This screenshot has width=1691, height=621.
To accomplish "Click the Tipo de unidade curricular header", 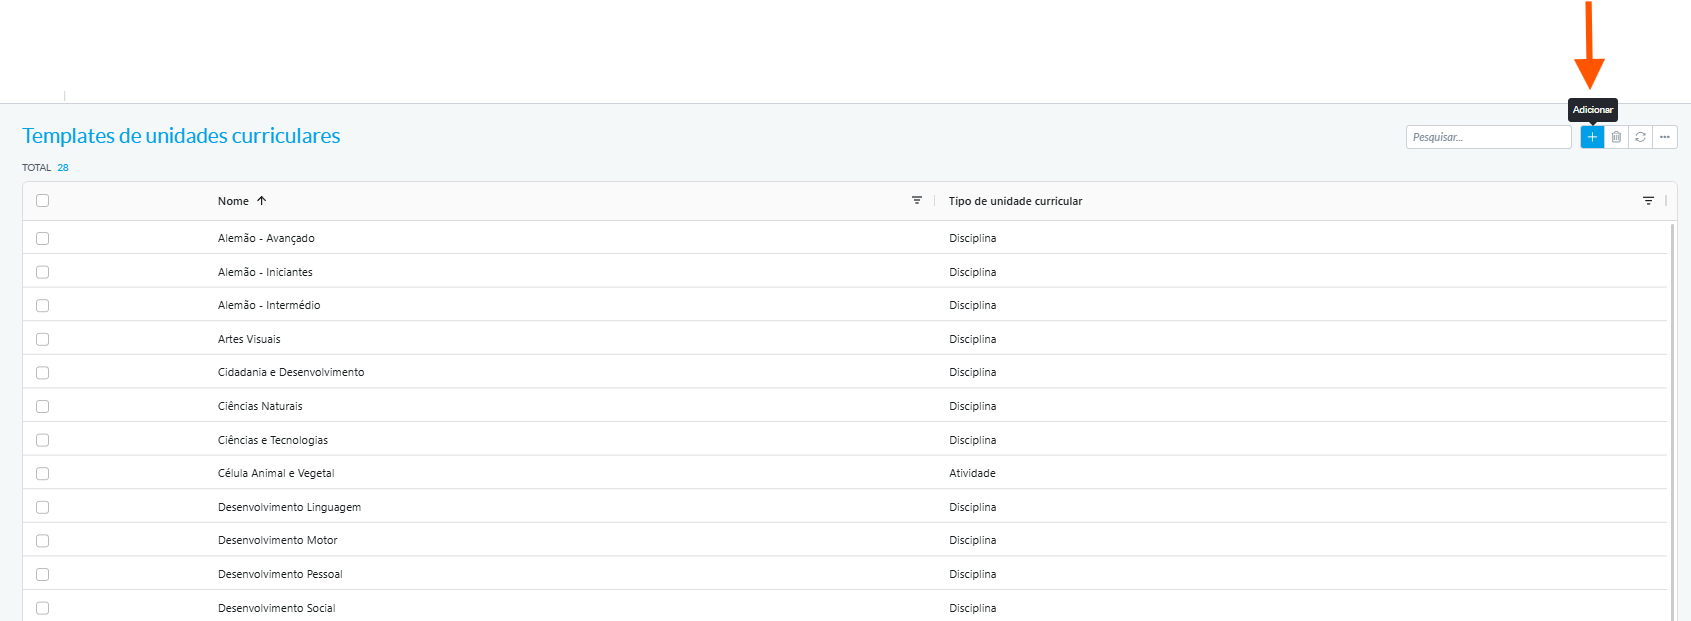I will 1015,201.
